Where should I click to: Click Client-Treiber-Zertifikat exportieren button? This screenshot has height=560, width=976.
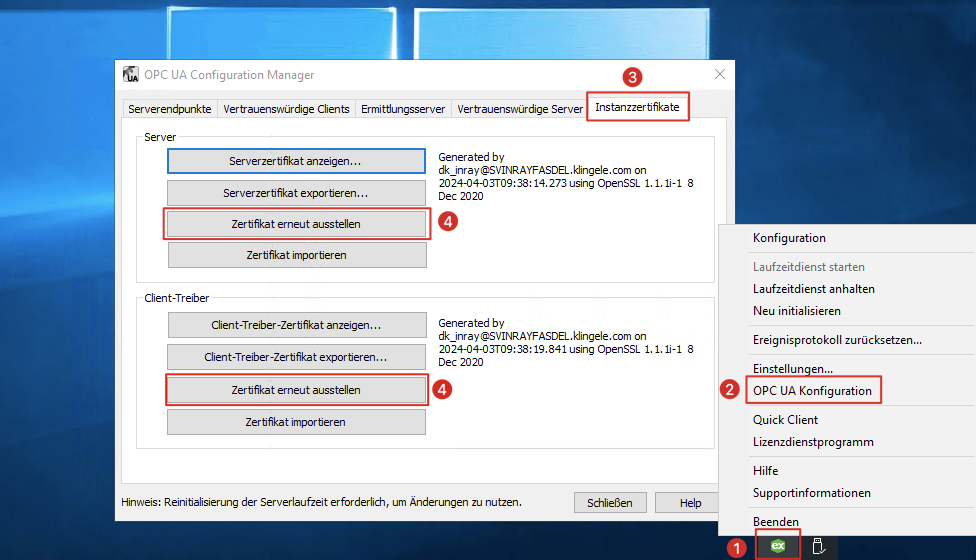[x=296, y=357]
